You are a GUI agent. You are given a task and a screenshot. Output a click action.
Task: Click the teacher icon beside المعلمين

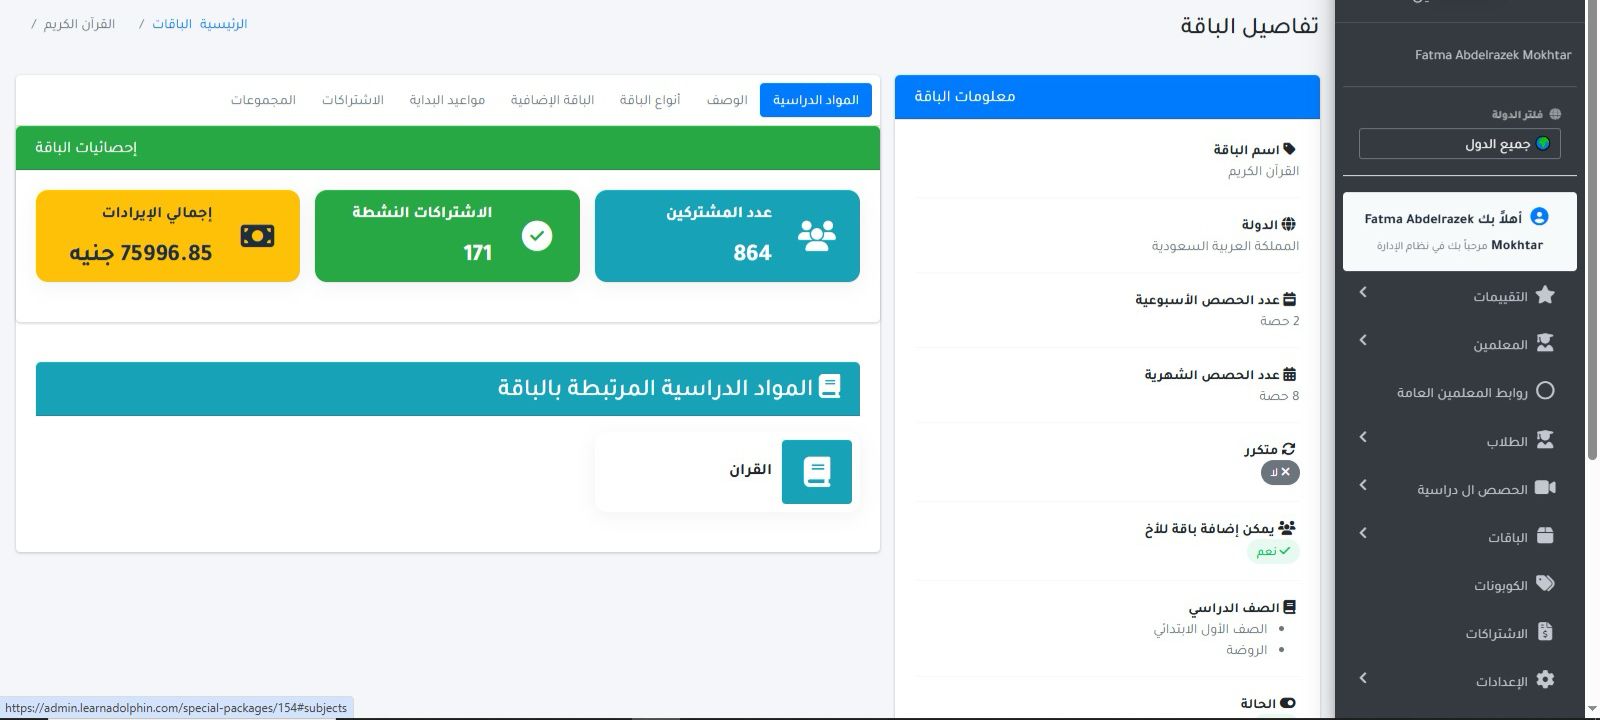pos(1545,343)
